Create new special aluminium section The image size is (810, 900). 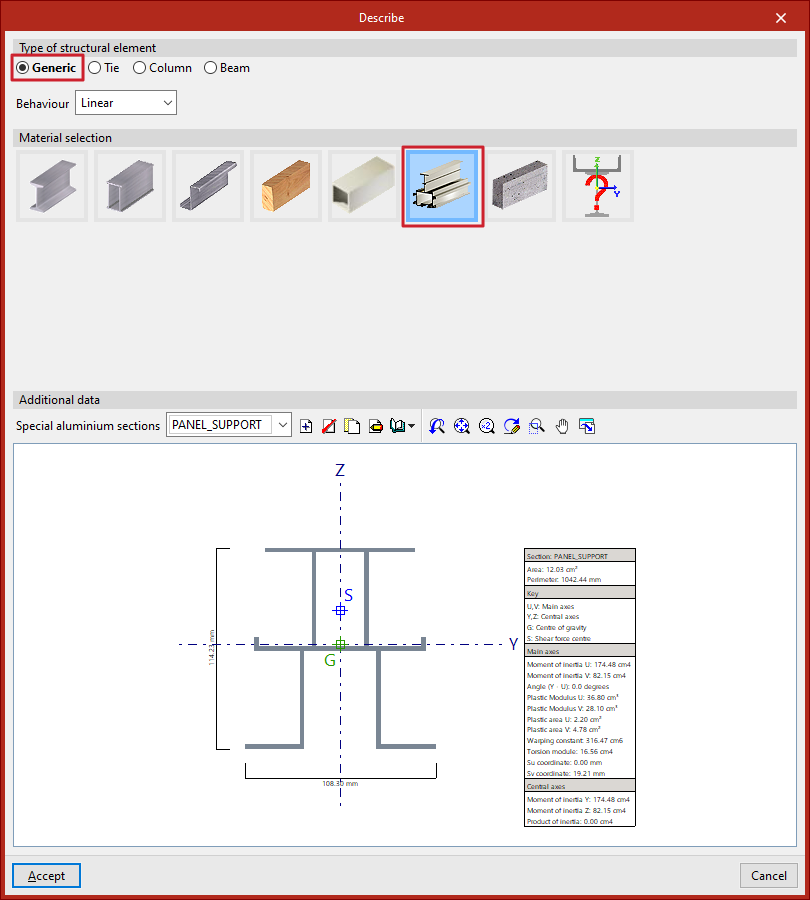[306, 426]
